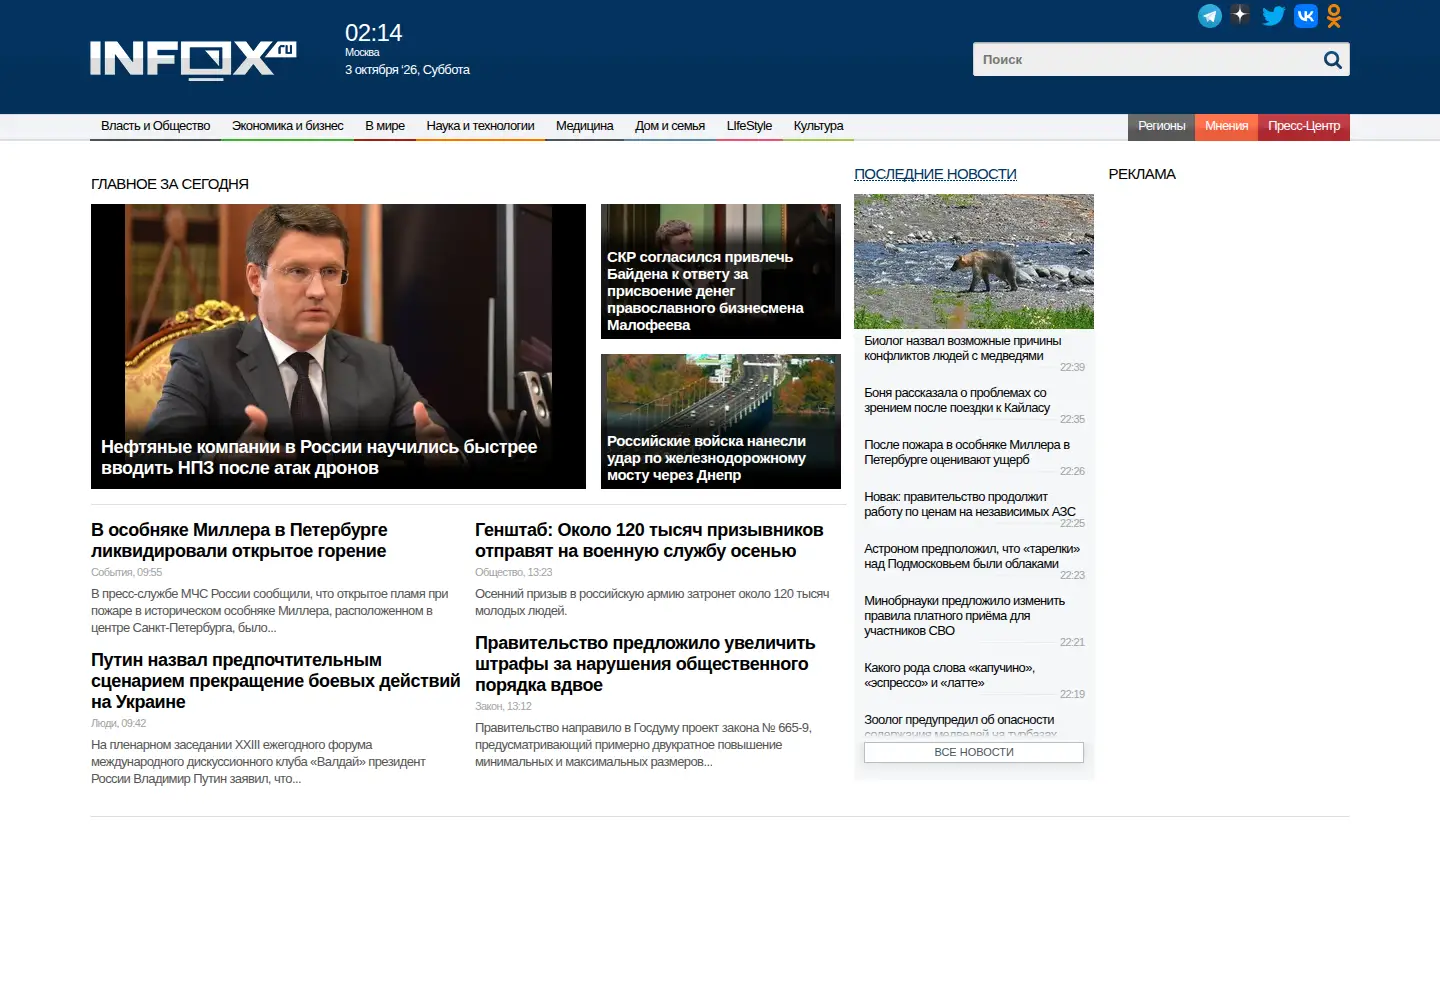Screen dimensions: 1440x1000
Task: Open the Дом и семья section
Action: pos(670,126)
